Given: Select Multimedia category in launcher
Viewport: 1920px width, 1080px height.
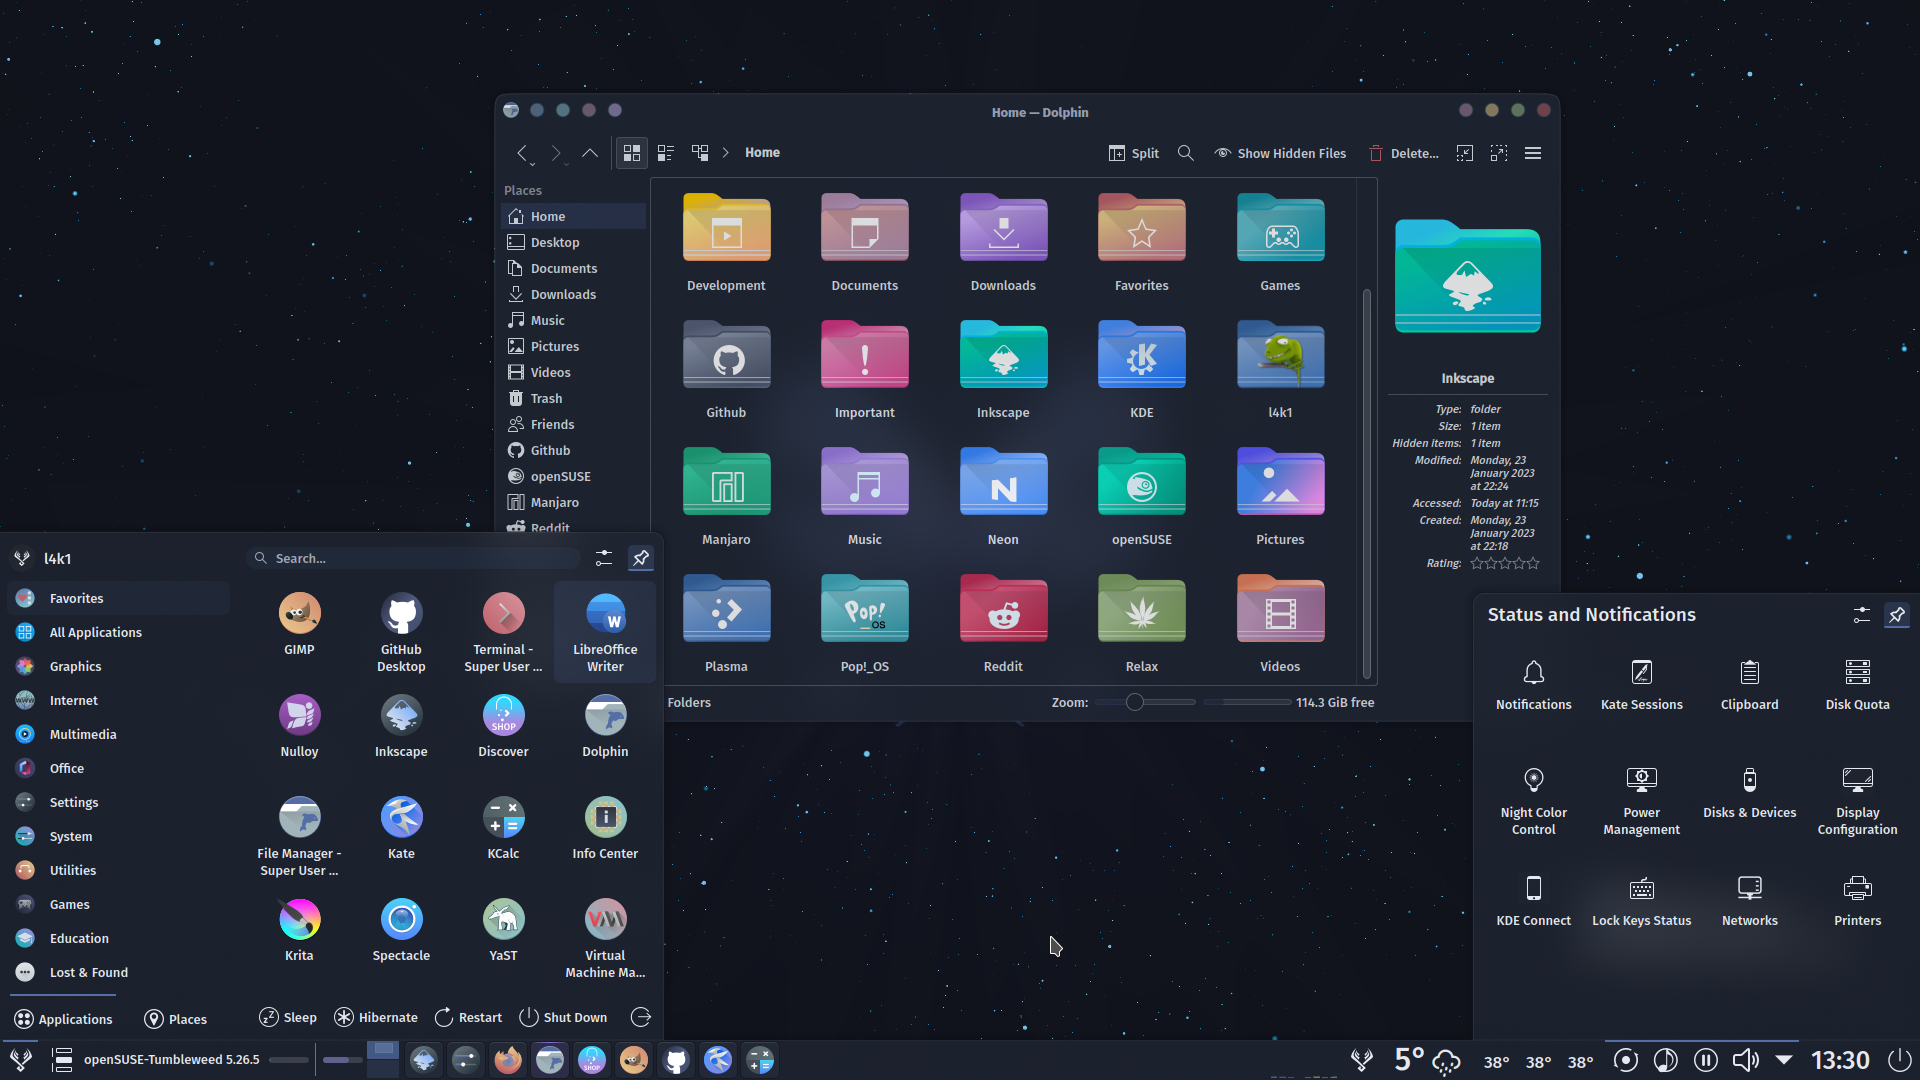Looking at the screenshot, I should (118, 734).
